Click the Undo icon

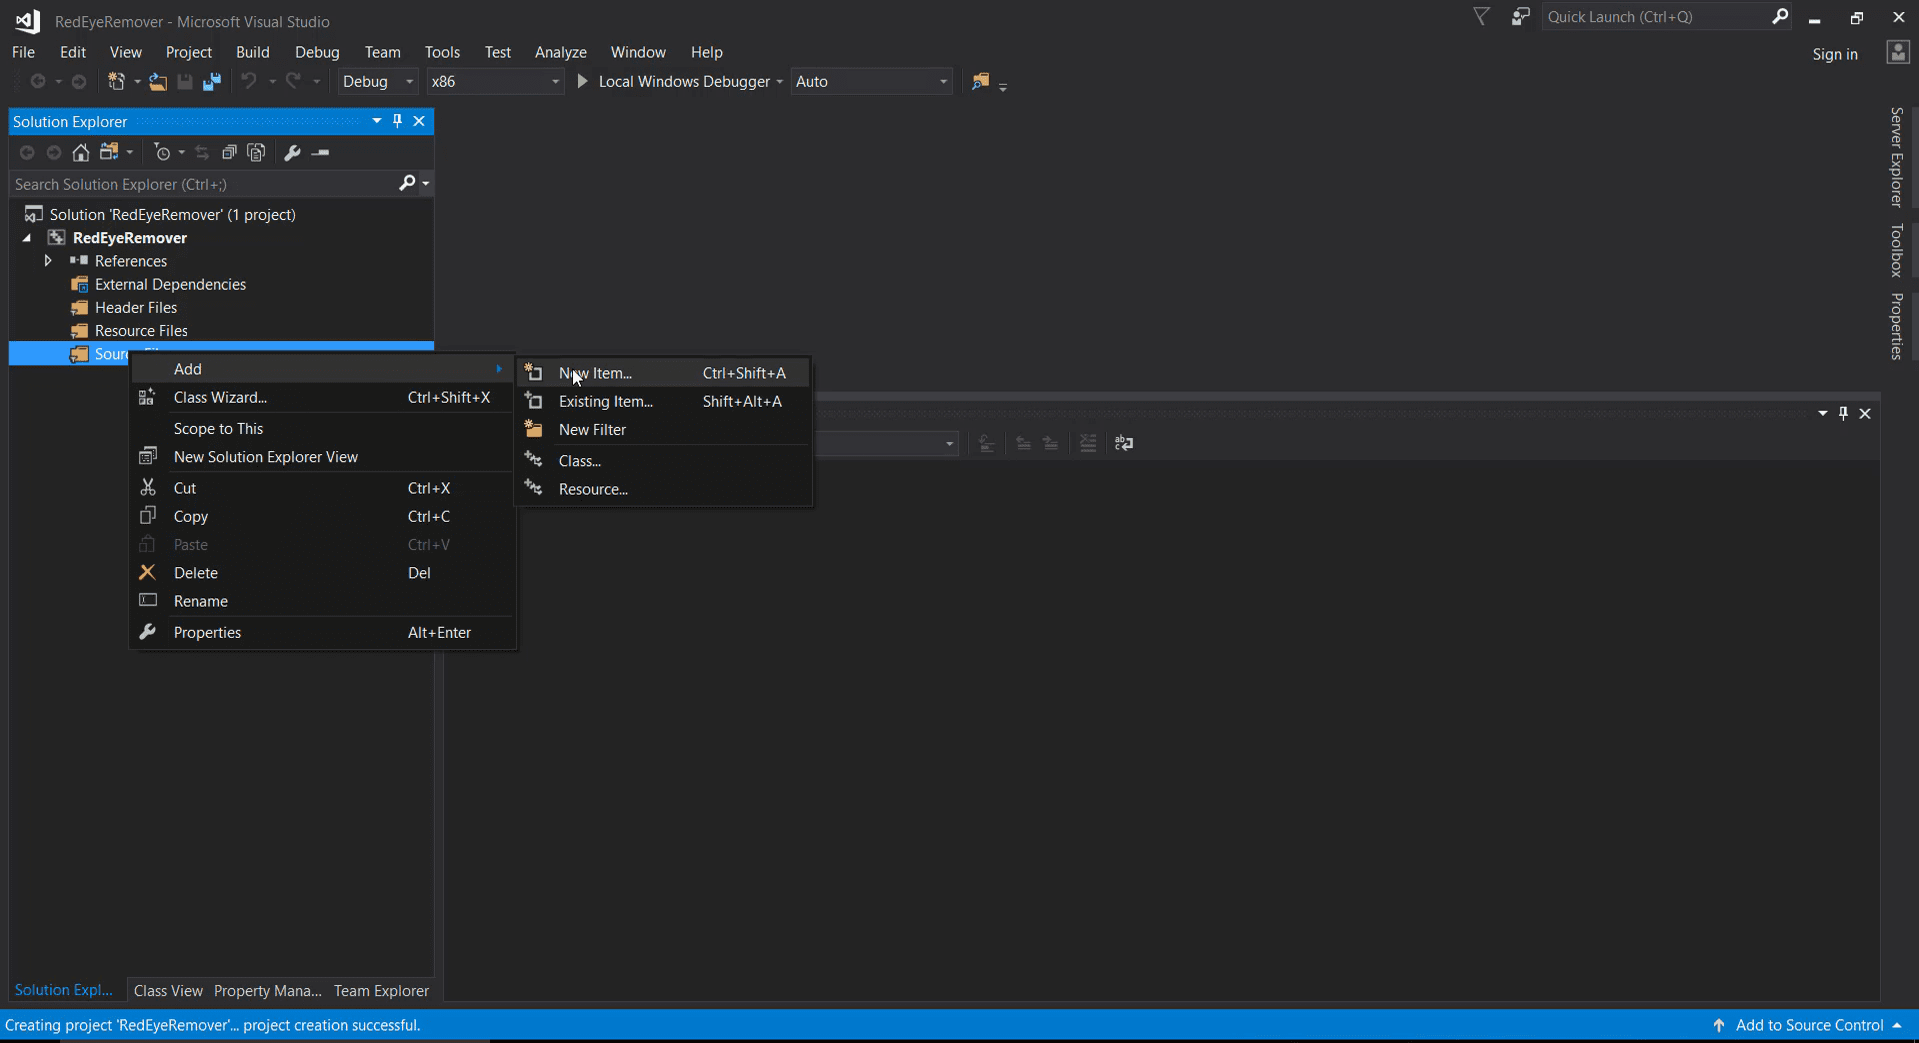pyautogui.click(x=249, y=82)
